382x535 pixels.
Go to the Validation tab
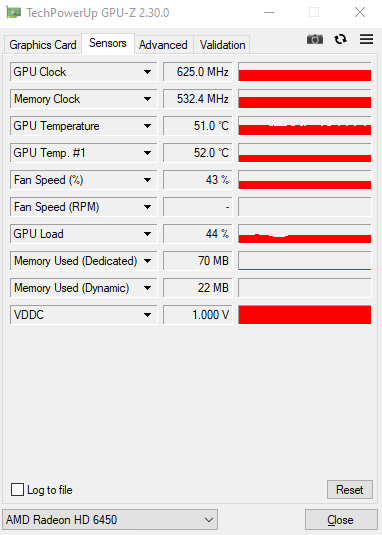click(222, 45)
